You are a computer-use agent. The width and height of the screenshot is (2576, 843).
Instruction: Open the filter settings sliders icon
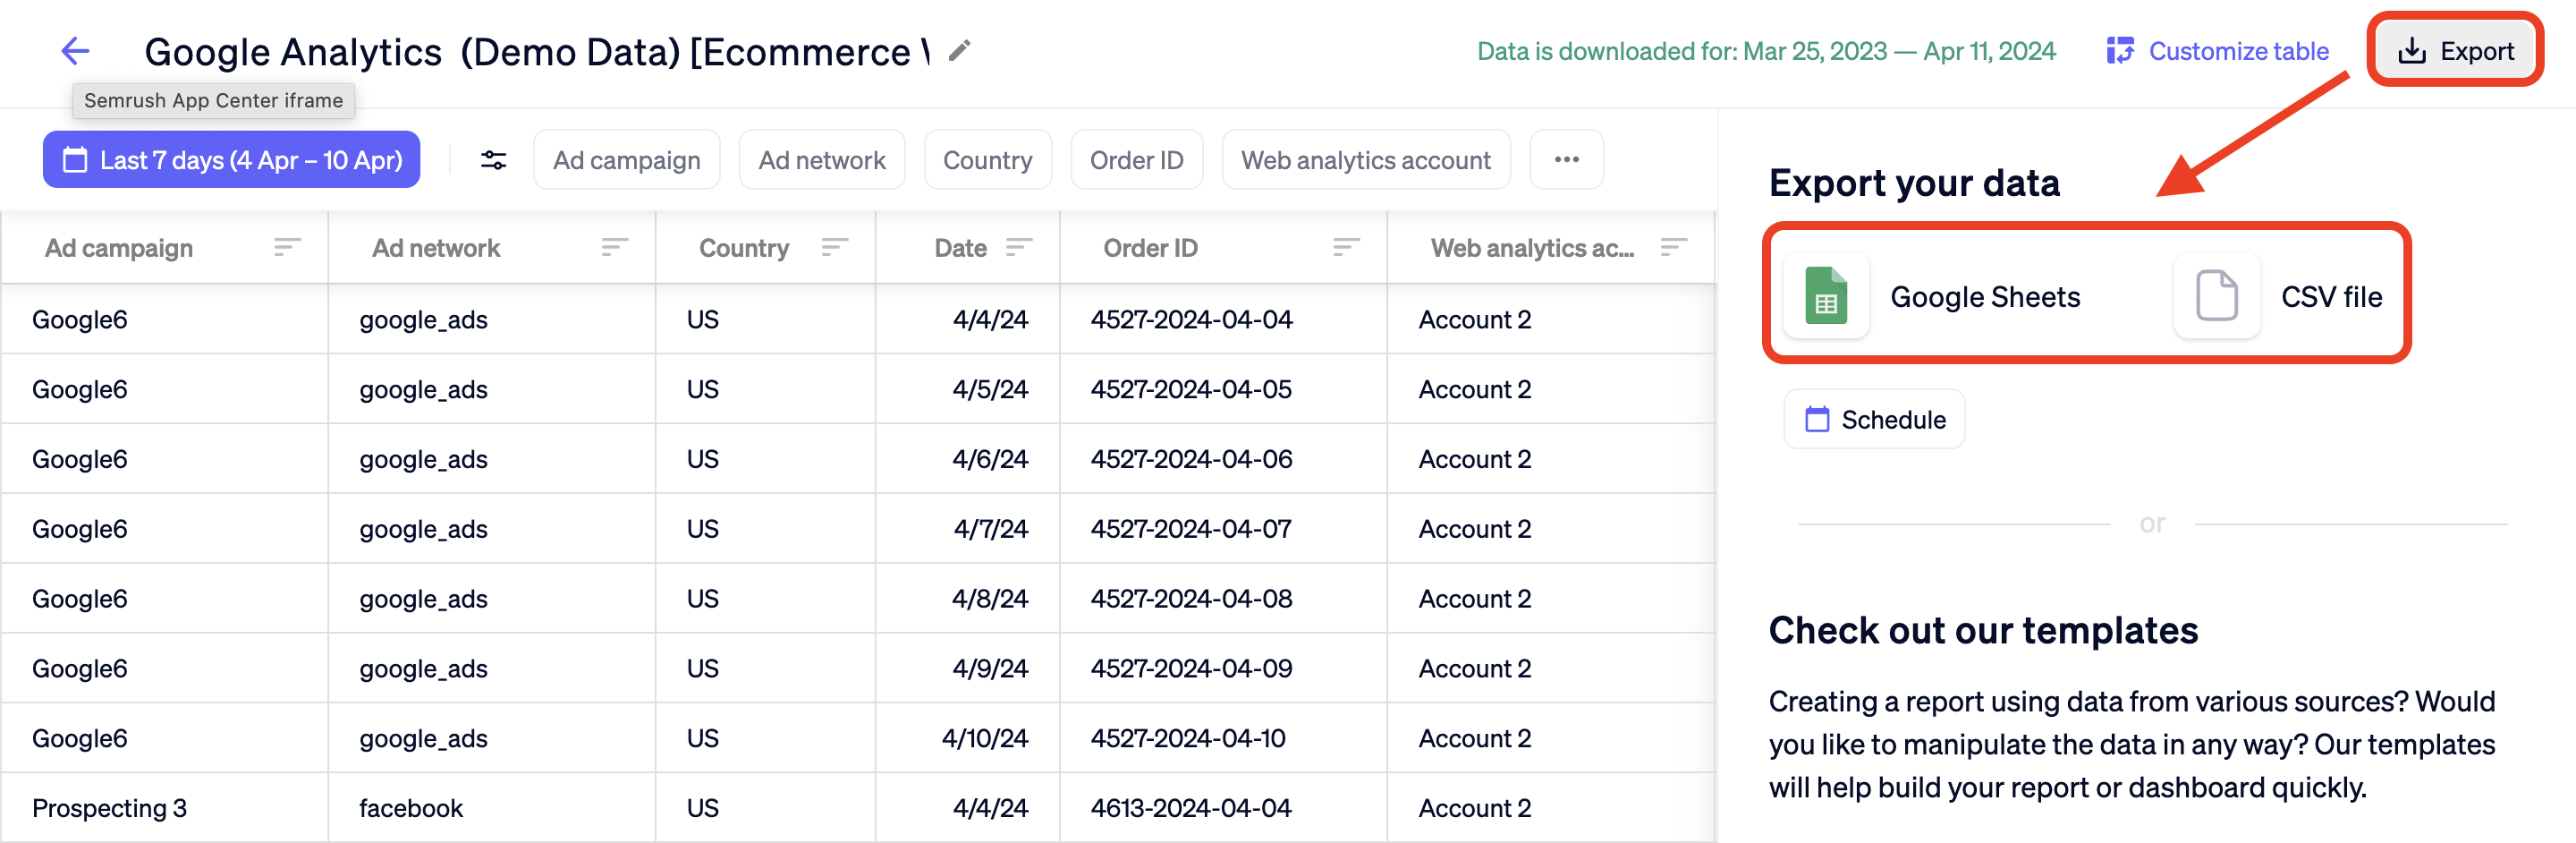493,159
